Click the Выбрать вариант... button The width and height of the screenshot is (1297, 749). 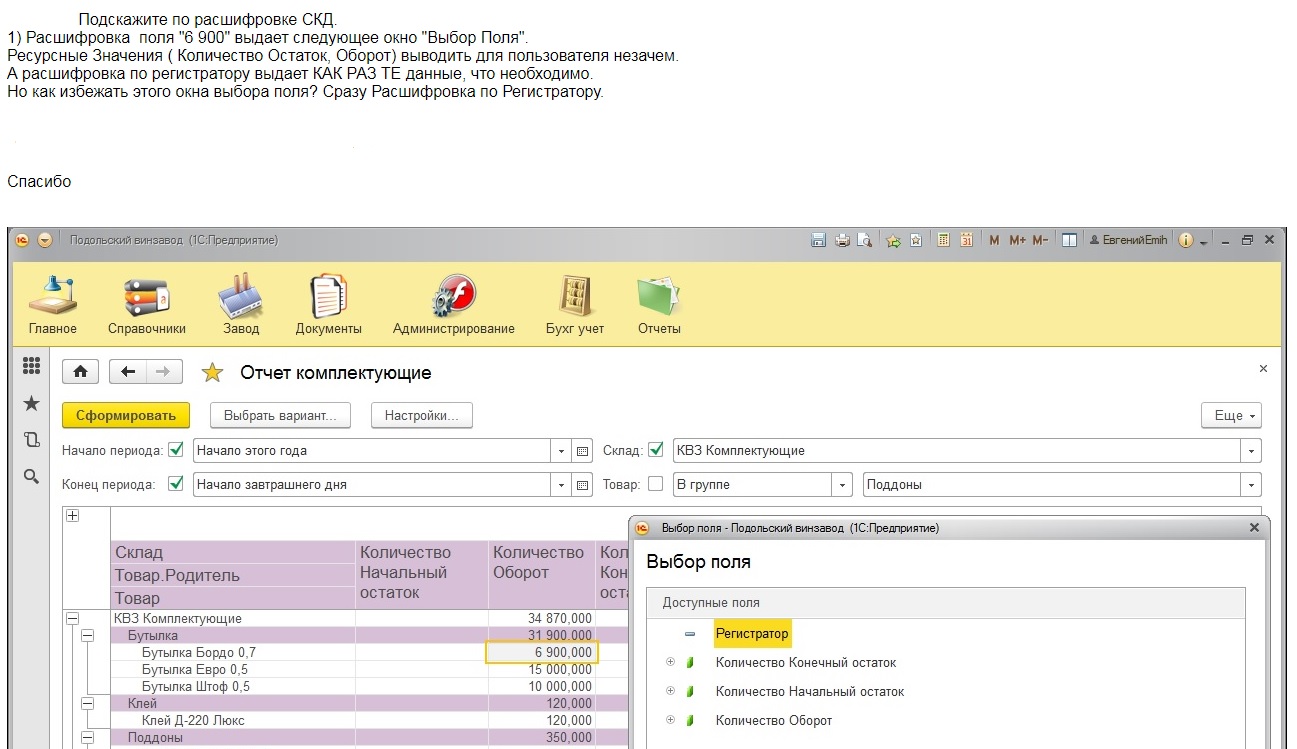click(x=280, y=415)
